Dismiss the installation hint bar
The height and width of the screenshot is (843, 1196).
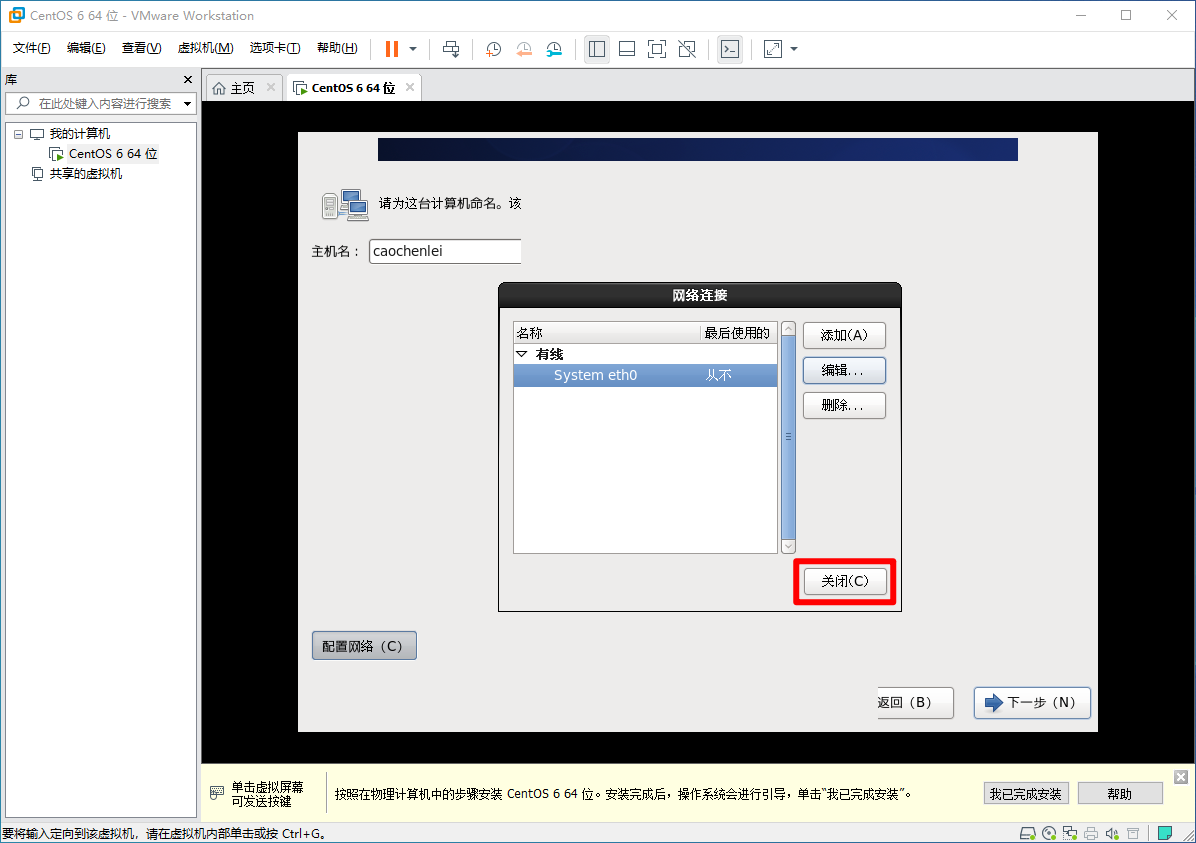1181,777
